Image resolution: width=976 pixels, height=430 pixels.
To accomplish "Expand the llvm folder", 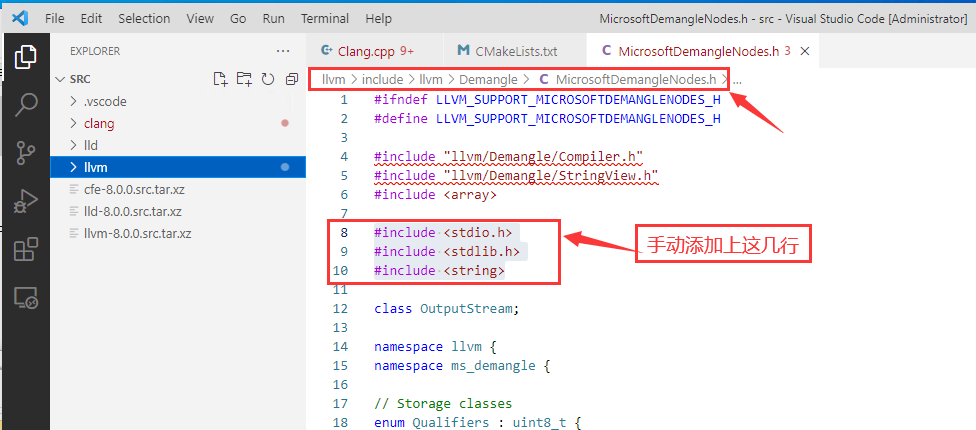I will [178, 167].
